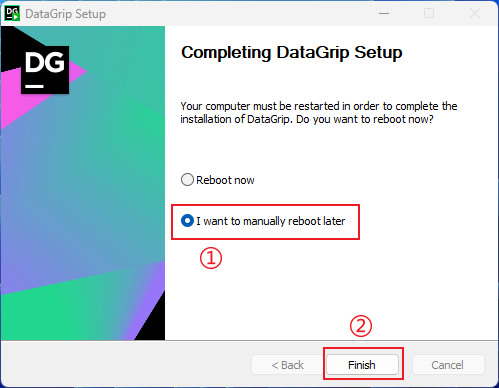
Task: Cancel the setup wizard
Action: click(x=448, y=365)
